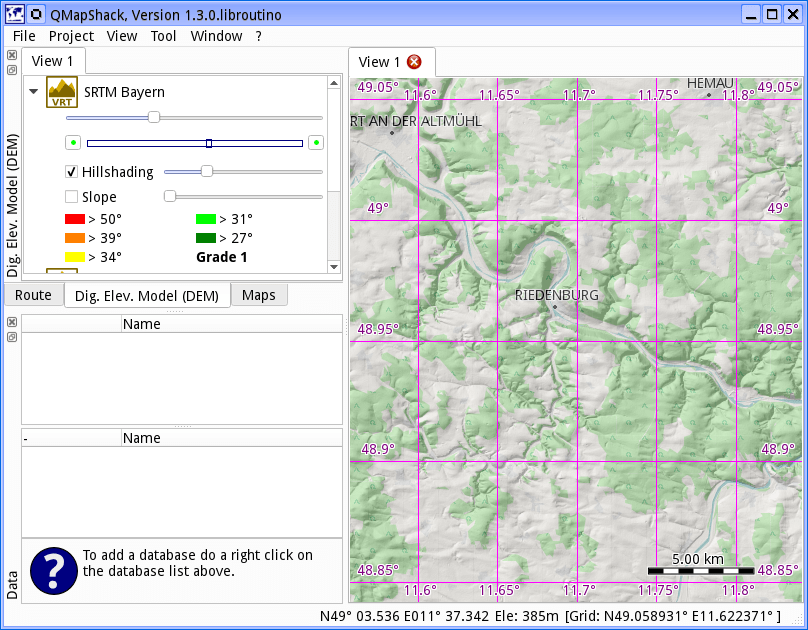Click the DEM list scroll up arrow
Image resolution: width=808 pixels, height=630 pixels.
(334, 83)
